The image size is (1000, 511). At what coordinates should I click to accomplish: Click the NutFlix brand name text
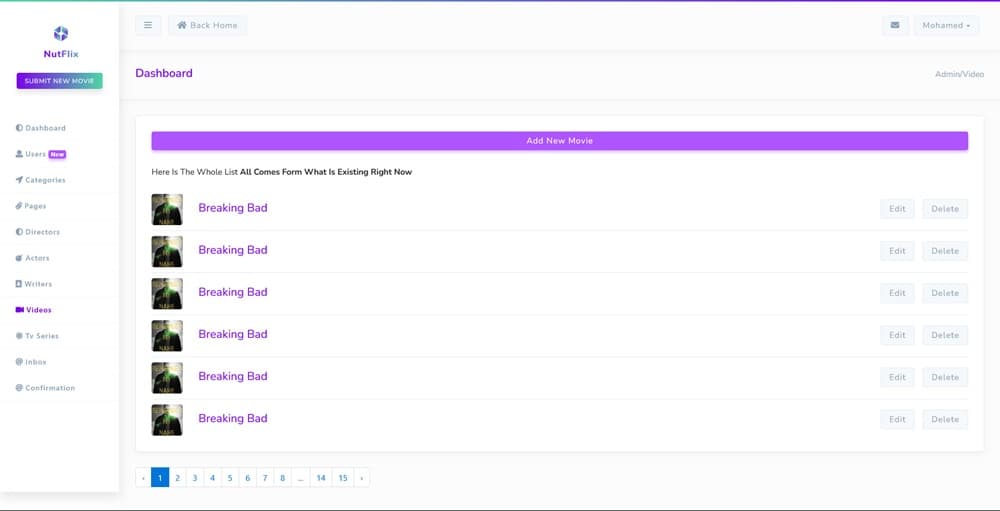point(61,54)
